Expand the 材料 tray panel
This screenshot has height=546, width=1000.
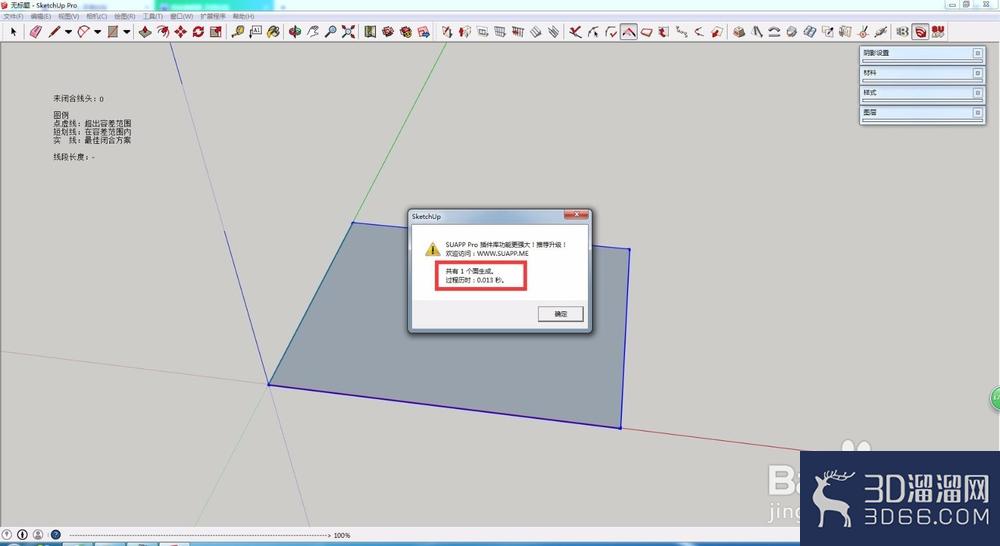(922, 73)
